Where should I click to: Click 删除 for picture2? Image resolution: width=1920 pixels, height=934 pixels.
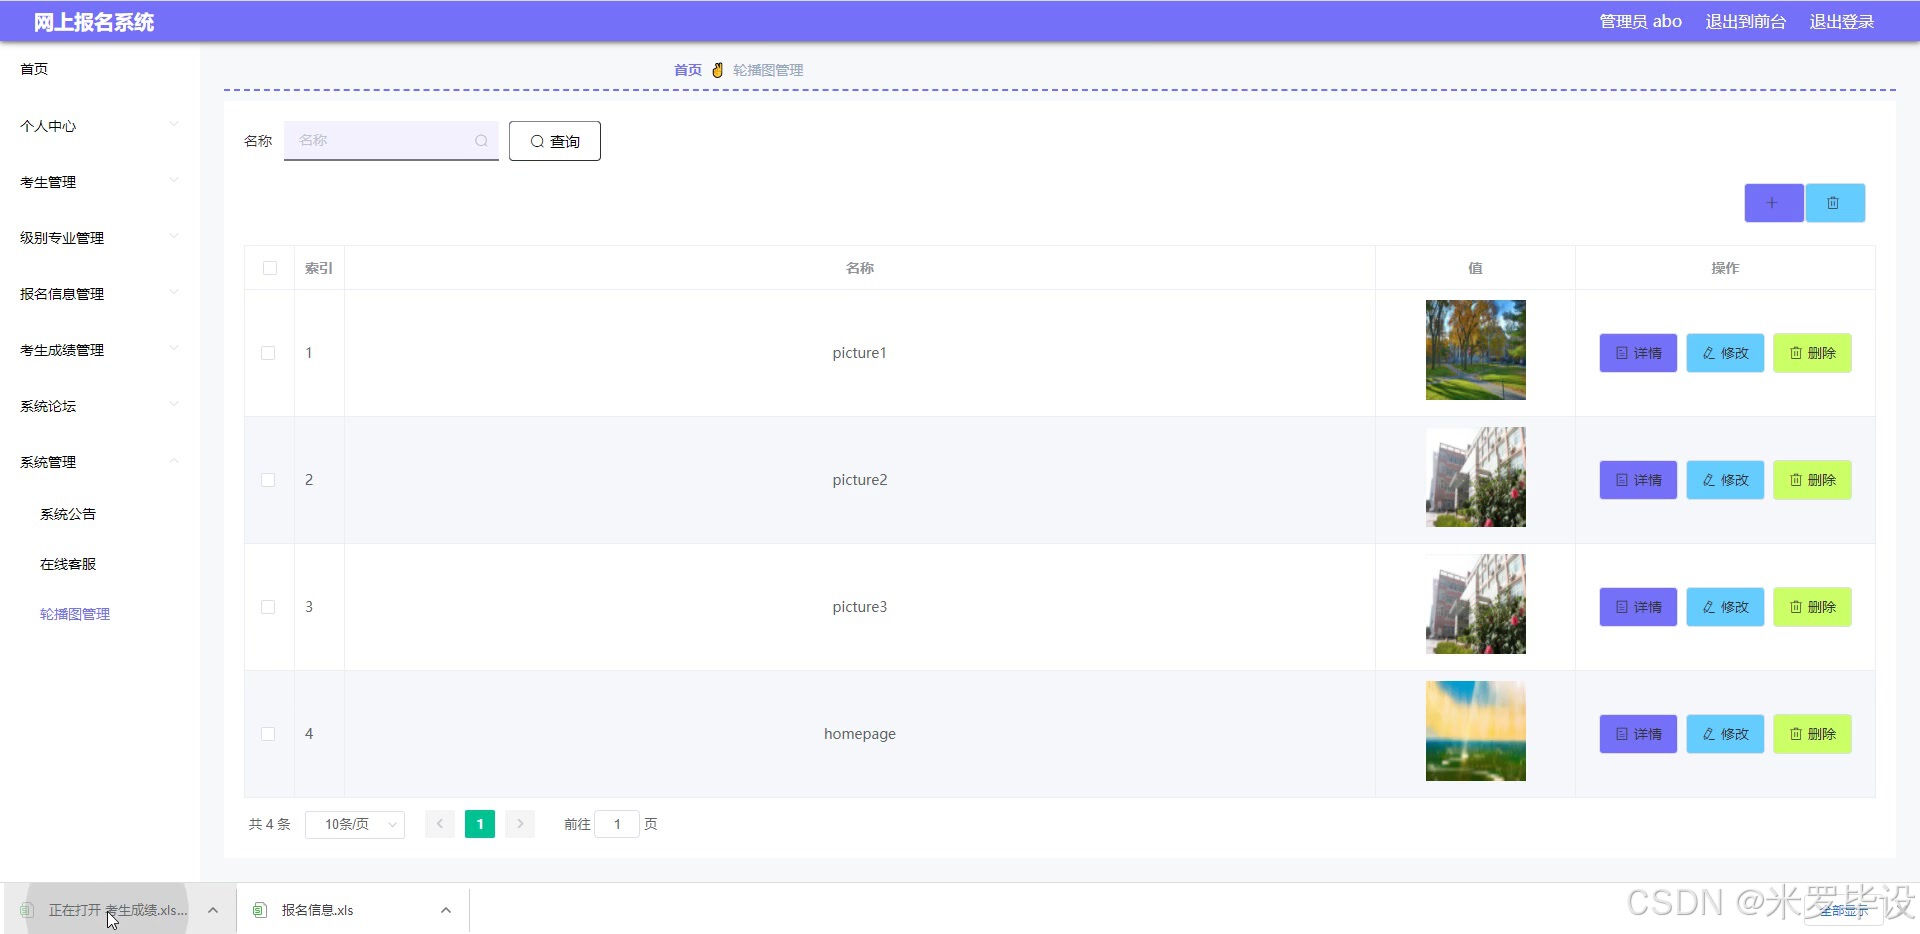click(x=1812, y=480)
